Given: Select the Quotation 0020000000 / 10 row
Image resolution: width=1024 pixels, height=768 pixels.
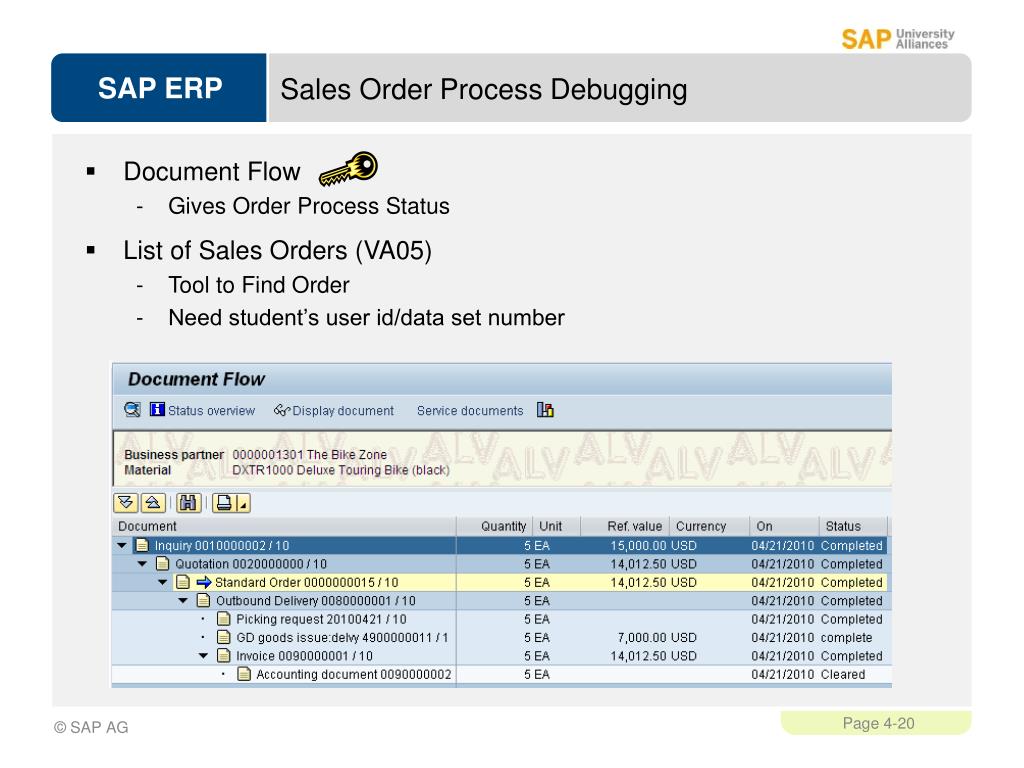Looking at the screenshot, I should click(x=500, y=564).
